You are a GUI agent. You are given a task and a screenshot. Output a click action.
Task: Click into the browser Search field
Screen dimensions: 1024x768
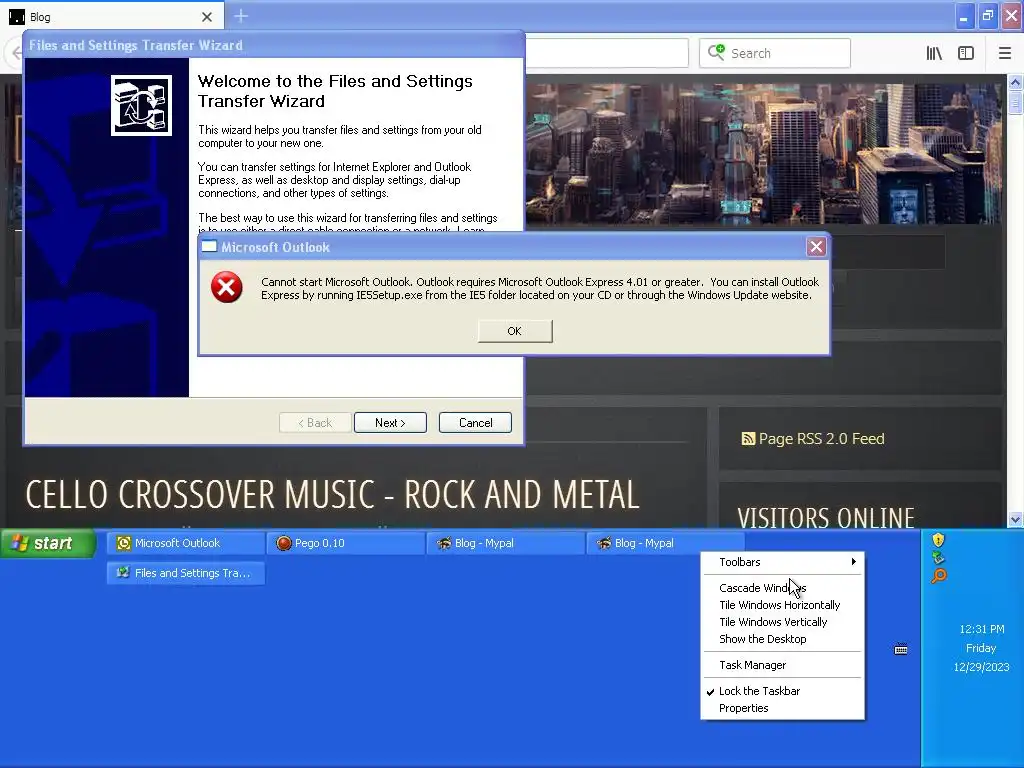[x=775, y=53]
